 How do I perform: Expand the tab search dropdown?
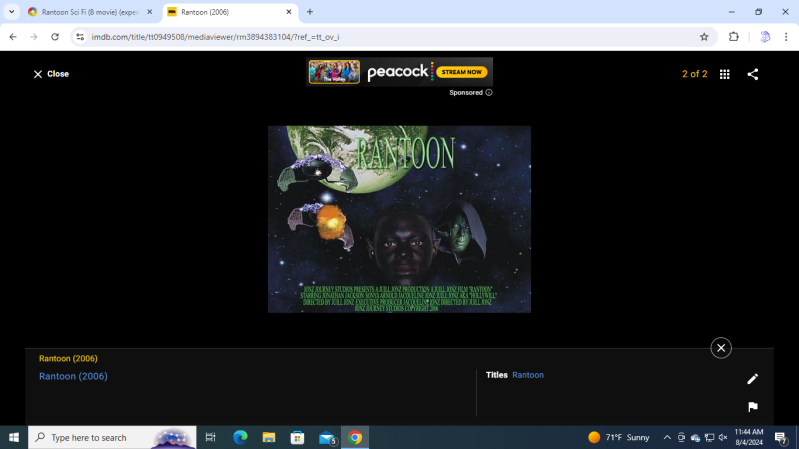[x=11, y=12]
